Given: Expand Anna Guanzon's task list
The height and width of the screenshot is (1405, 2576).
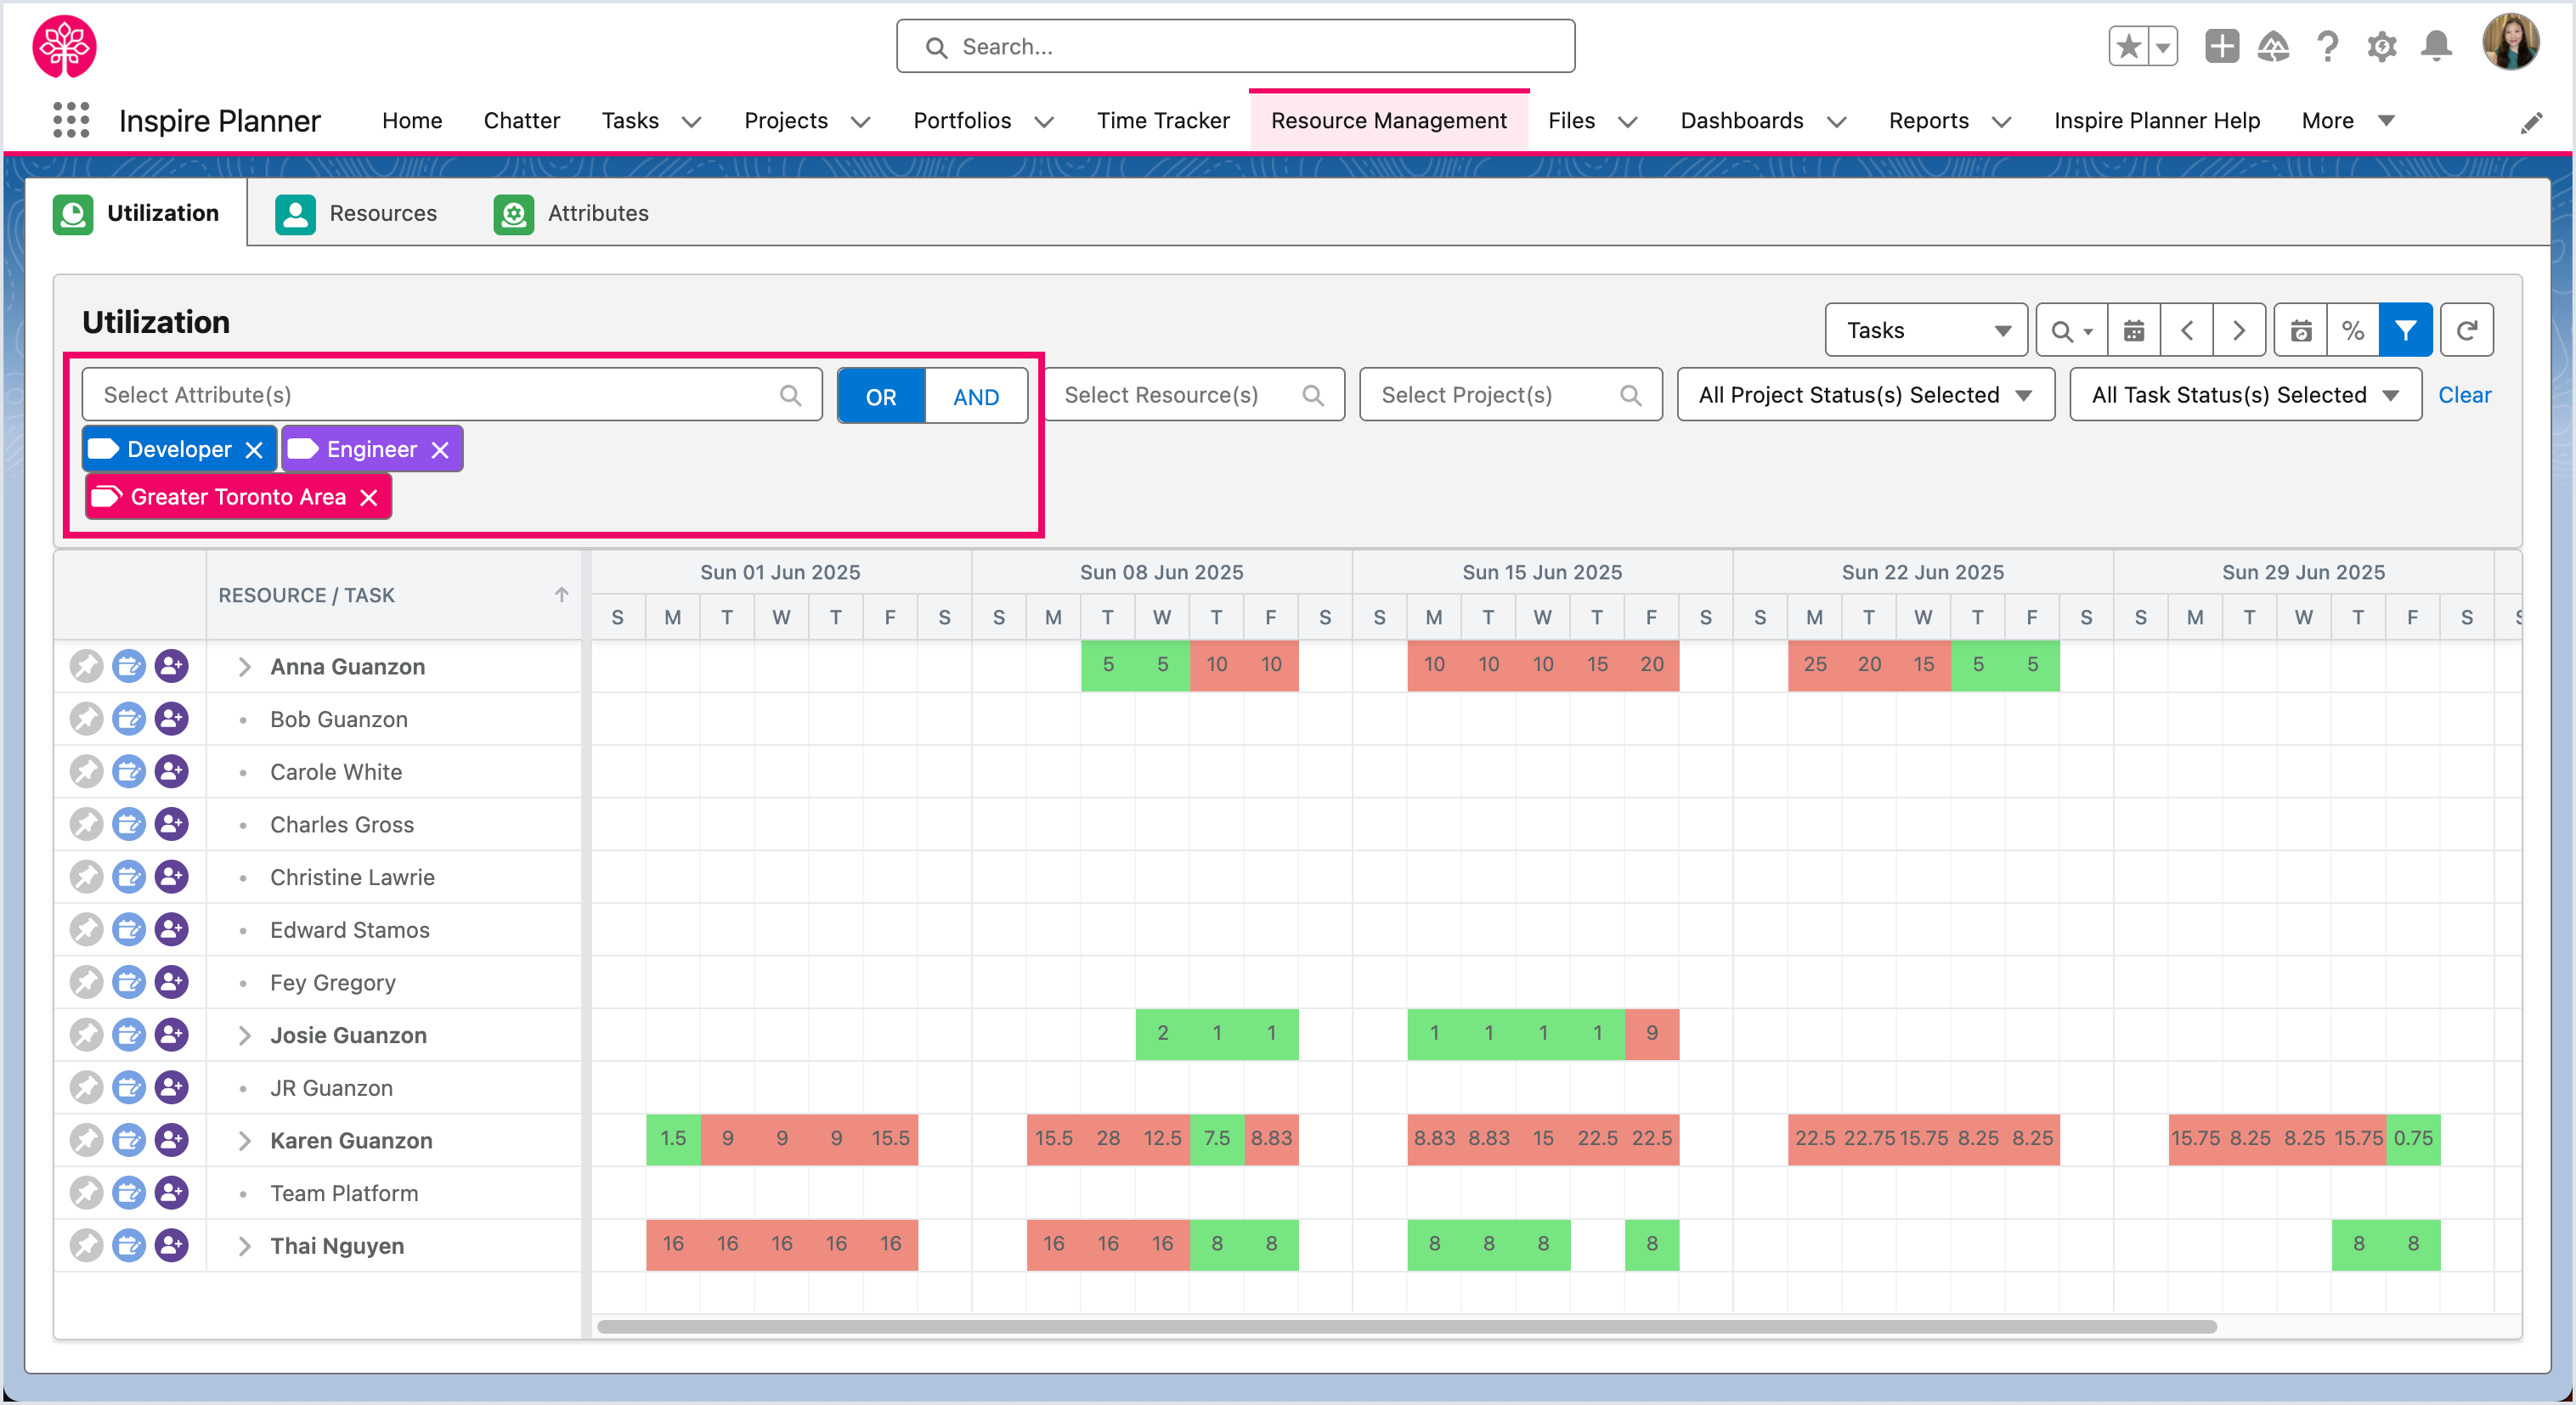Looking at the screenshot, I should click(244, 667).
